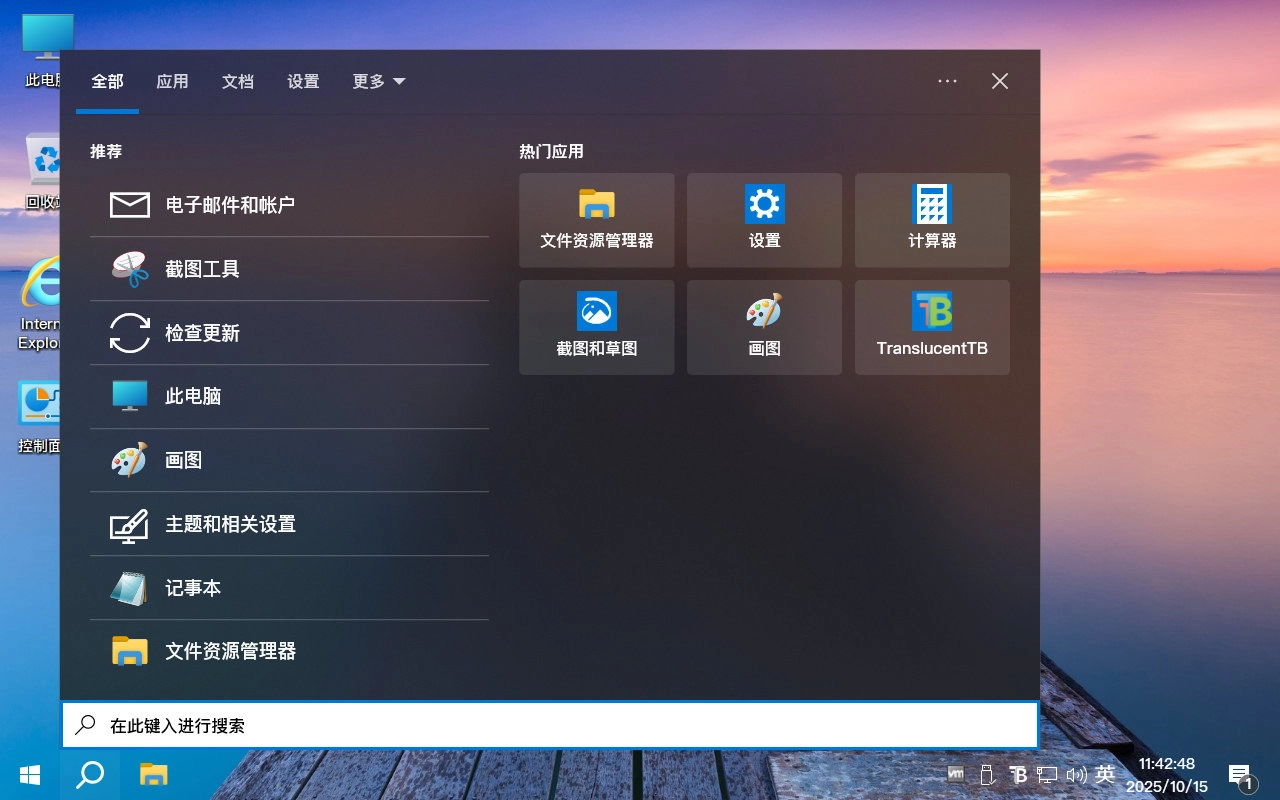Image resolution: width=1280 pixels, height=800 pixels.
Task: Open Calculator from 热门应用 tiles
Action: click(931, 220)
